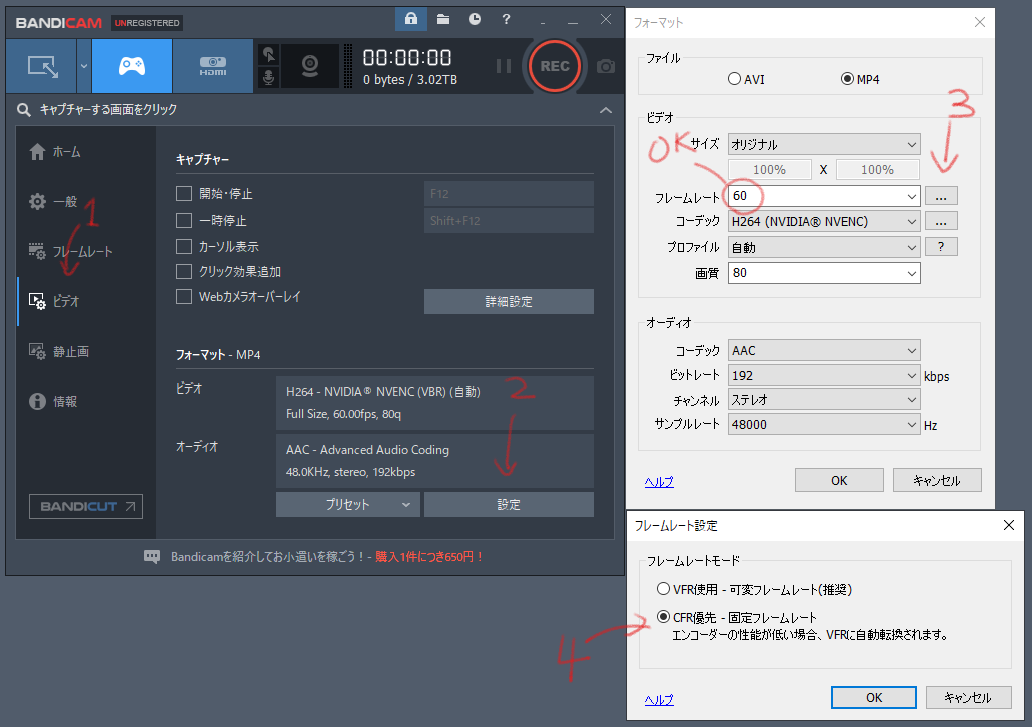Confirm フォーマット dialog with OK
The height and width of the screenshot is (727, 1032).
click(x=839, y=480)
